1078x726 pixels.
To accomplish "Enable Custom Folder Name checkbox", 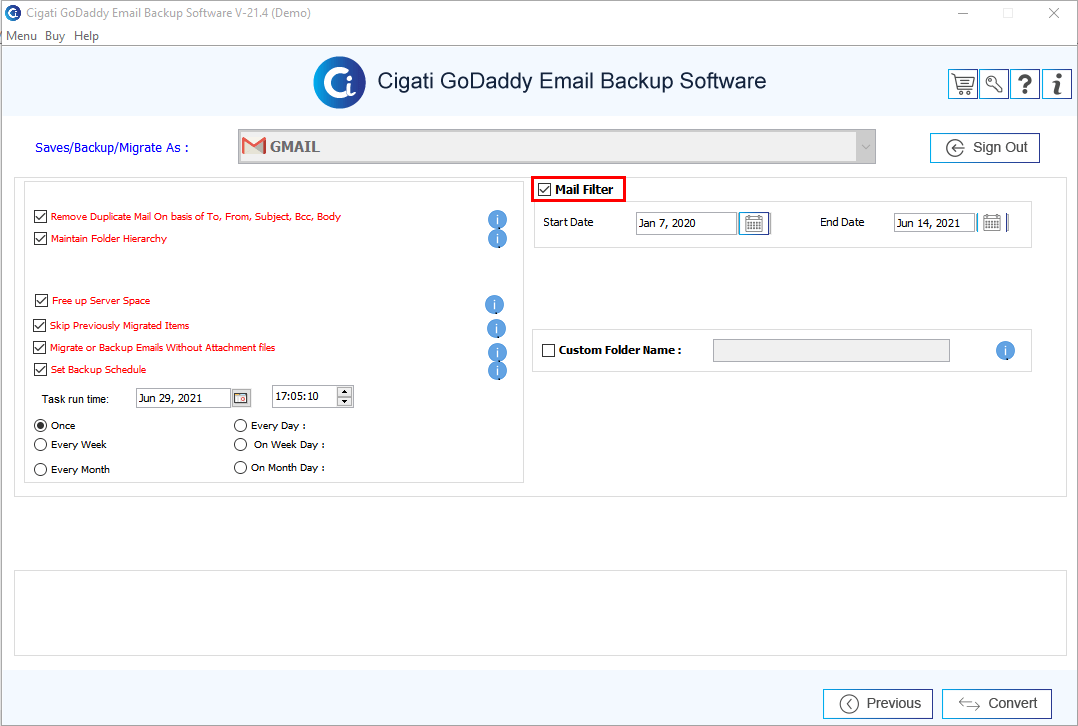I will pyautogui.click(x=549, y=351).
